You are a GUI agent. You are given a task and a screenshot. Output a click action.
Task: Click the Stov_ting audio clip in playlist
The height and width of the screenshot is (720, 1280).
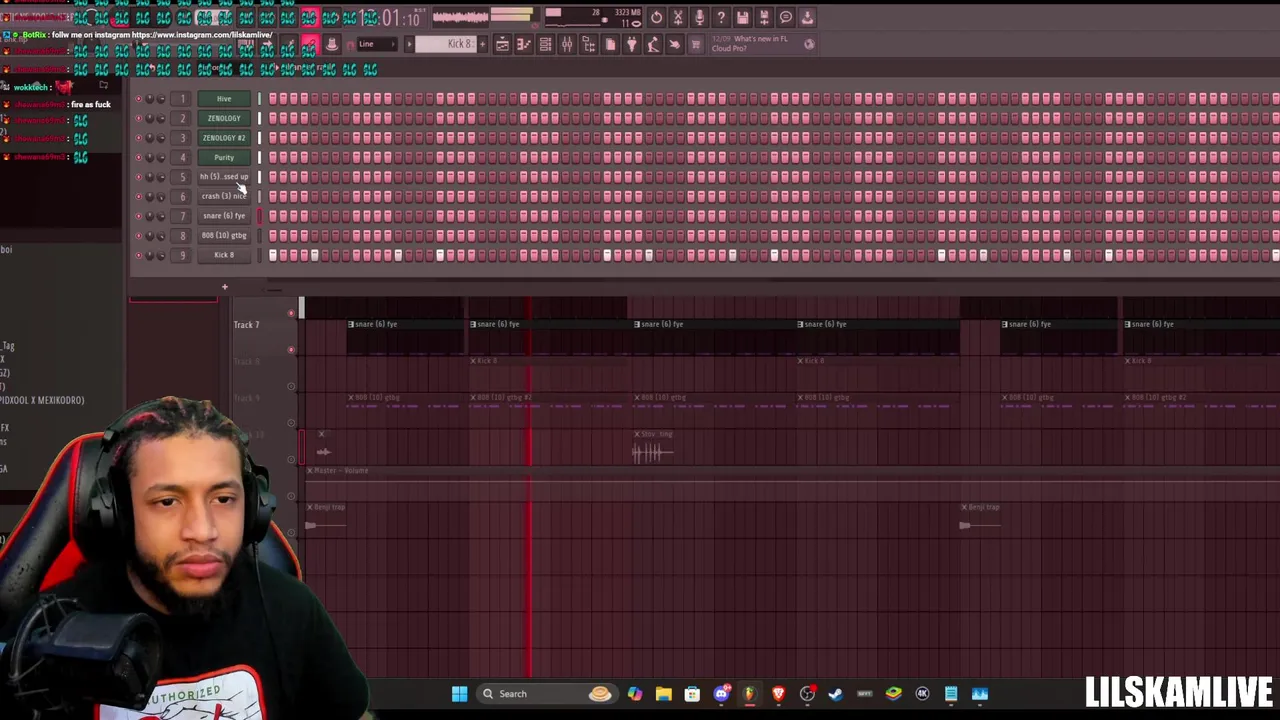tap(653, 449)
